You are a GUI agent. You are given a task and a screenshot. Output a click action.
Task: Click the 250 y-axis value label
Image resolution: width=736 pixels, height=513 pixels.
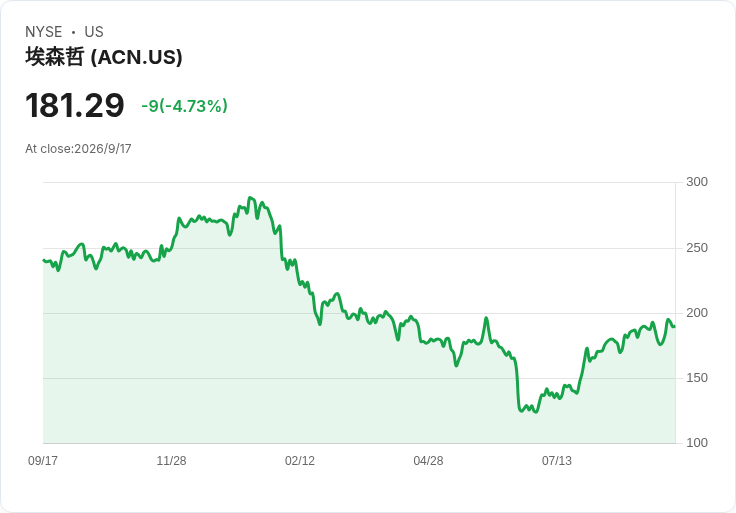(x=697, y=248)
